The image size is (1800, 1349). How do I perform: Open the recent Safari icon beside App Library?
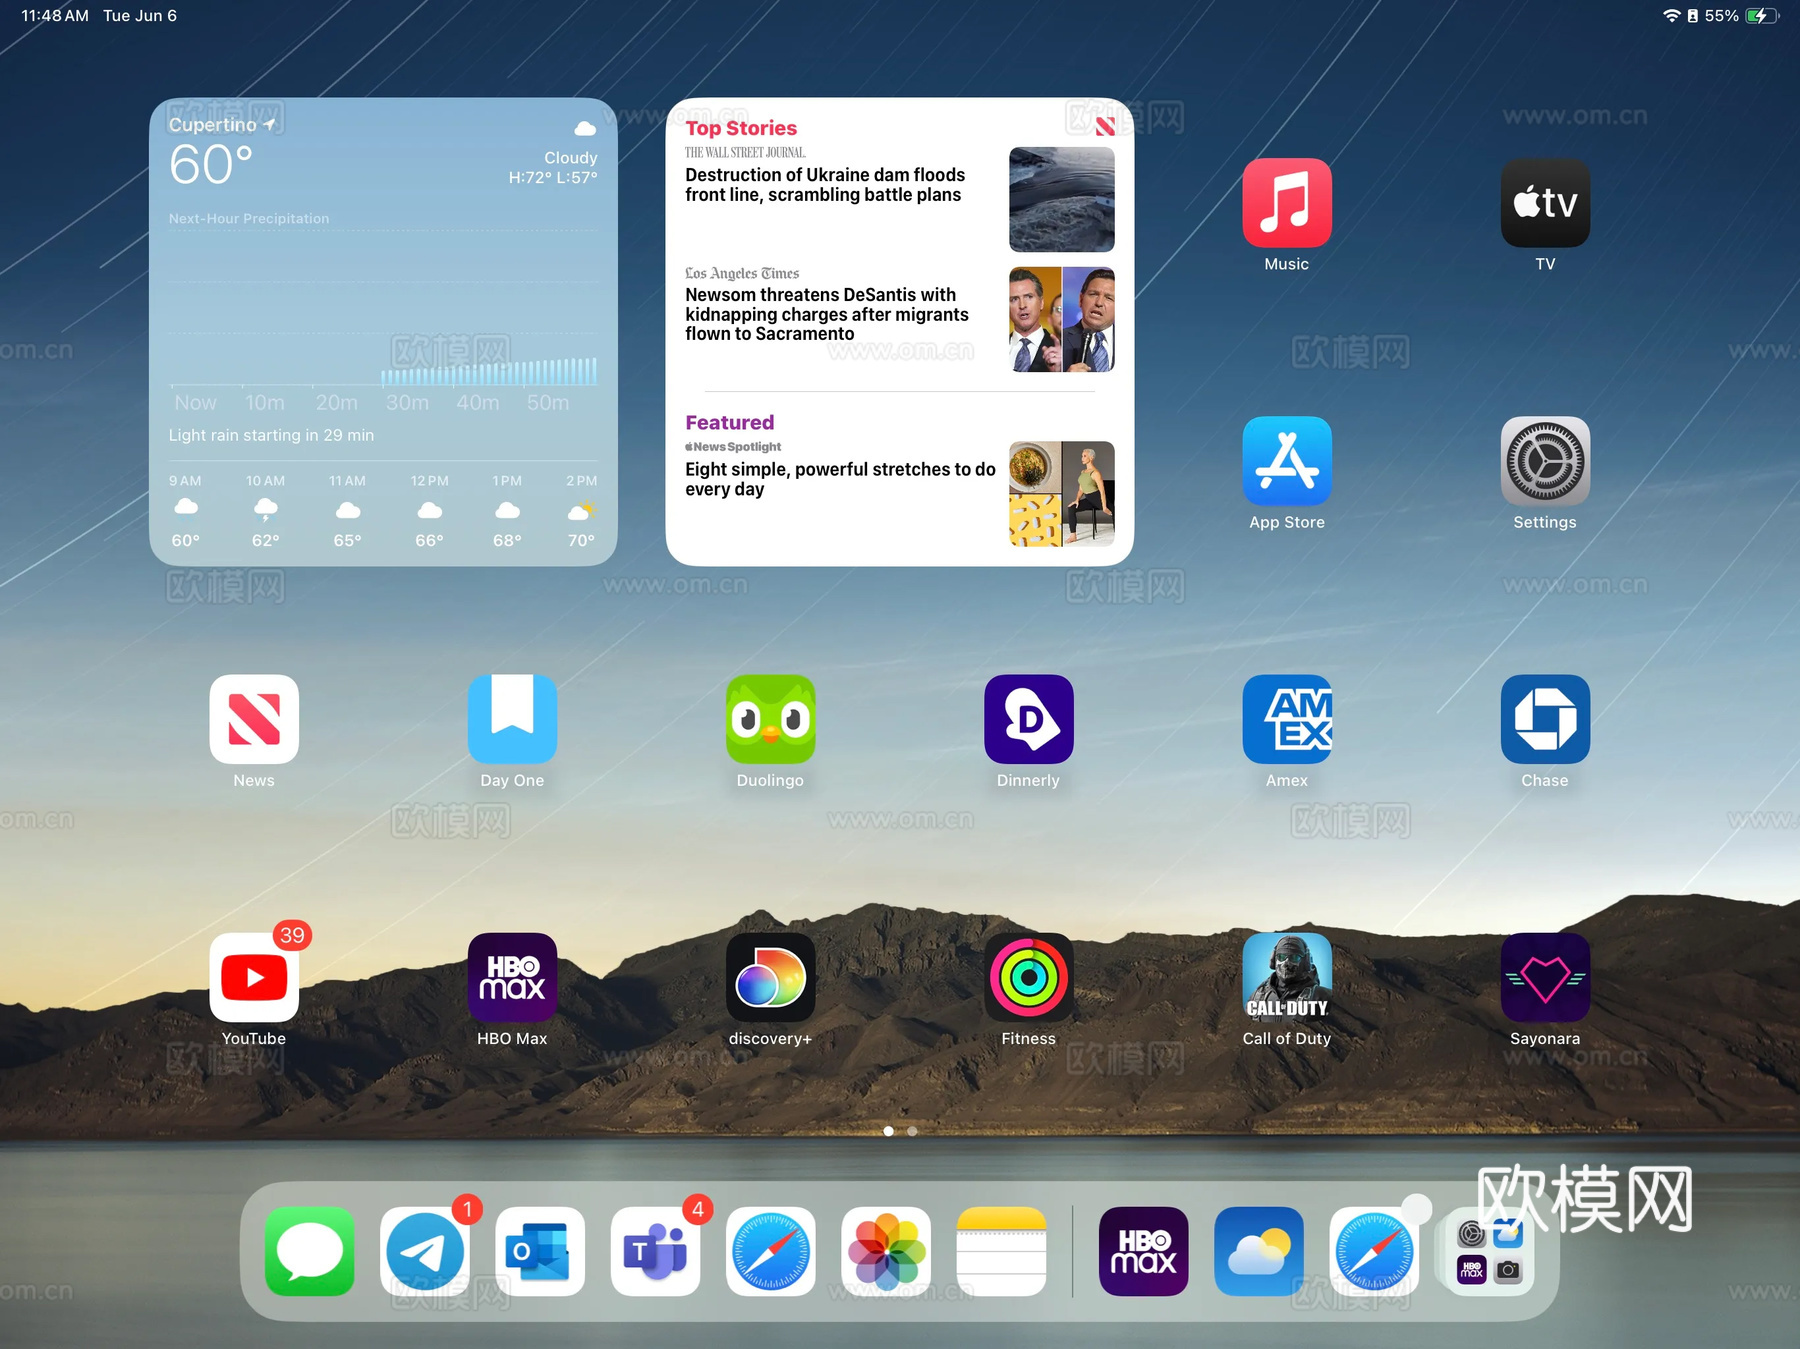(x=1374, y=1251)
